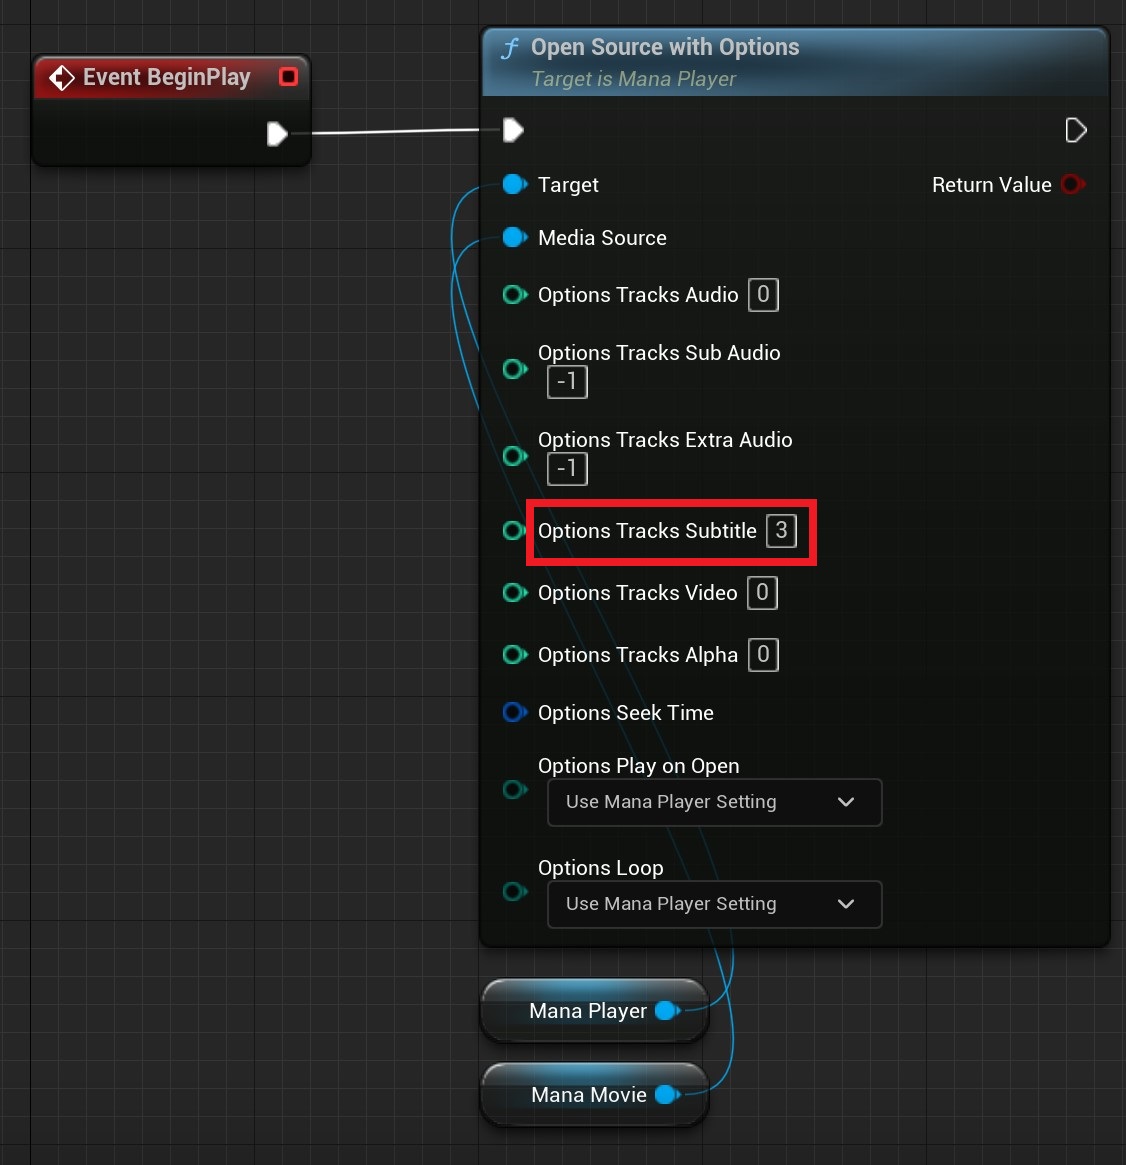Open the Options Play on Open dropdown

pos(715,802)
